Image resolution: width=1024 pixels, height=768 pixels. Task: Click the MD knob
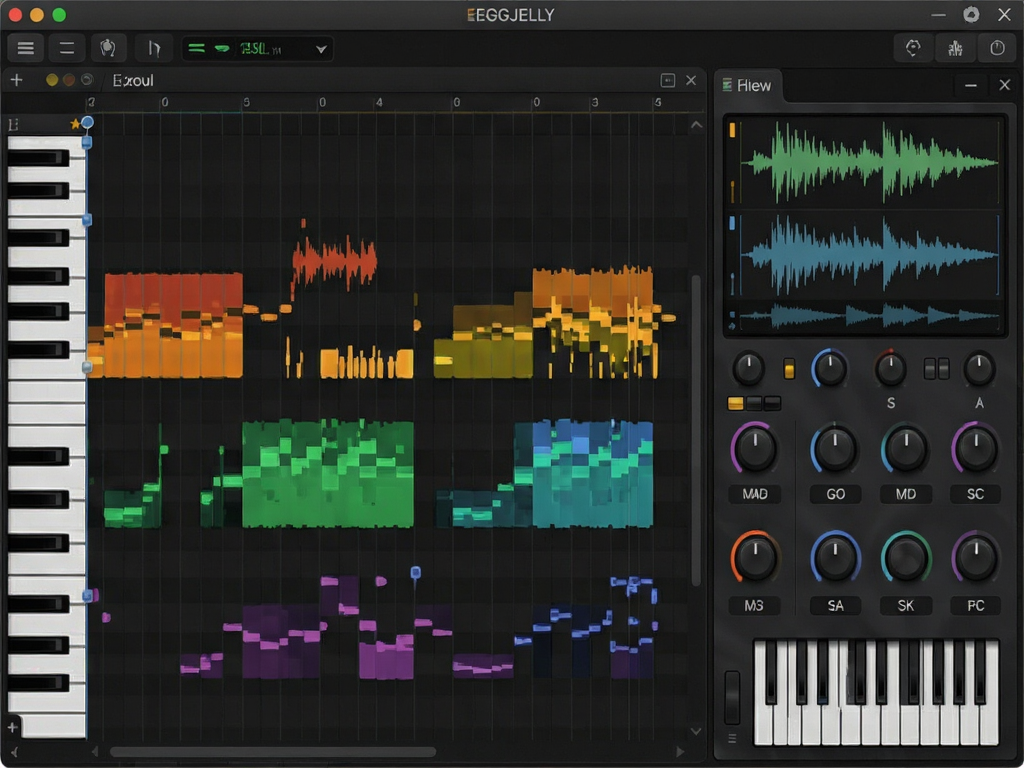pyautogui.click(x=905, y=449)
